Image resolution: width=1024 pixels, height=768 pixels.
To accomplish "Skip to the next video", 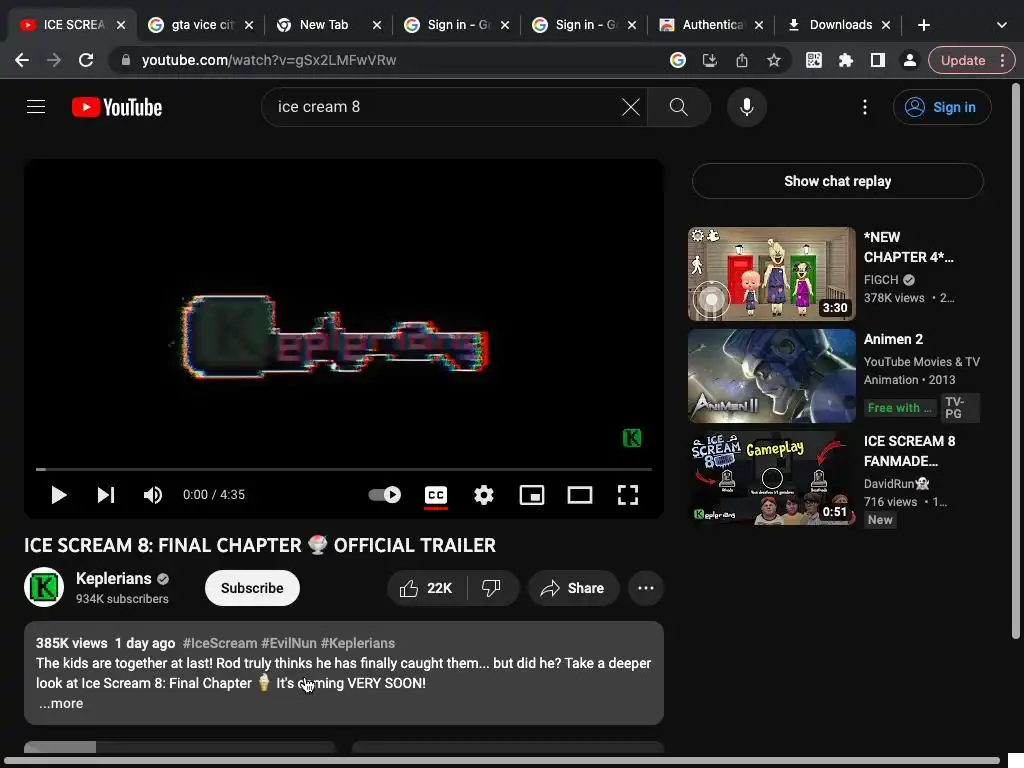I will (x=106, y=495).
